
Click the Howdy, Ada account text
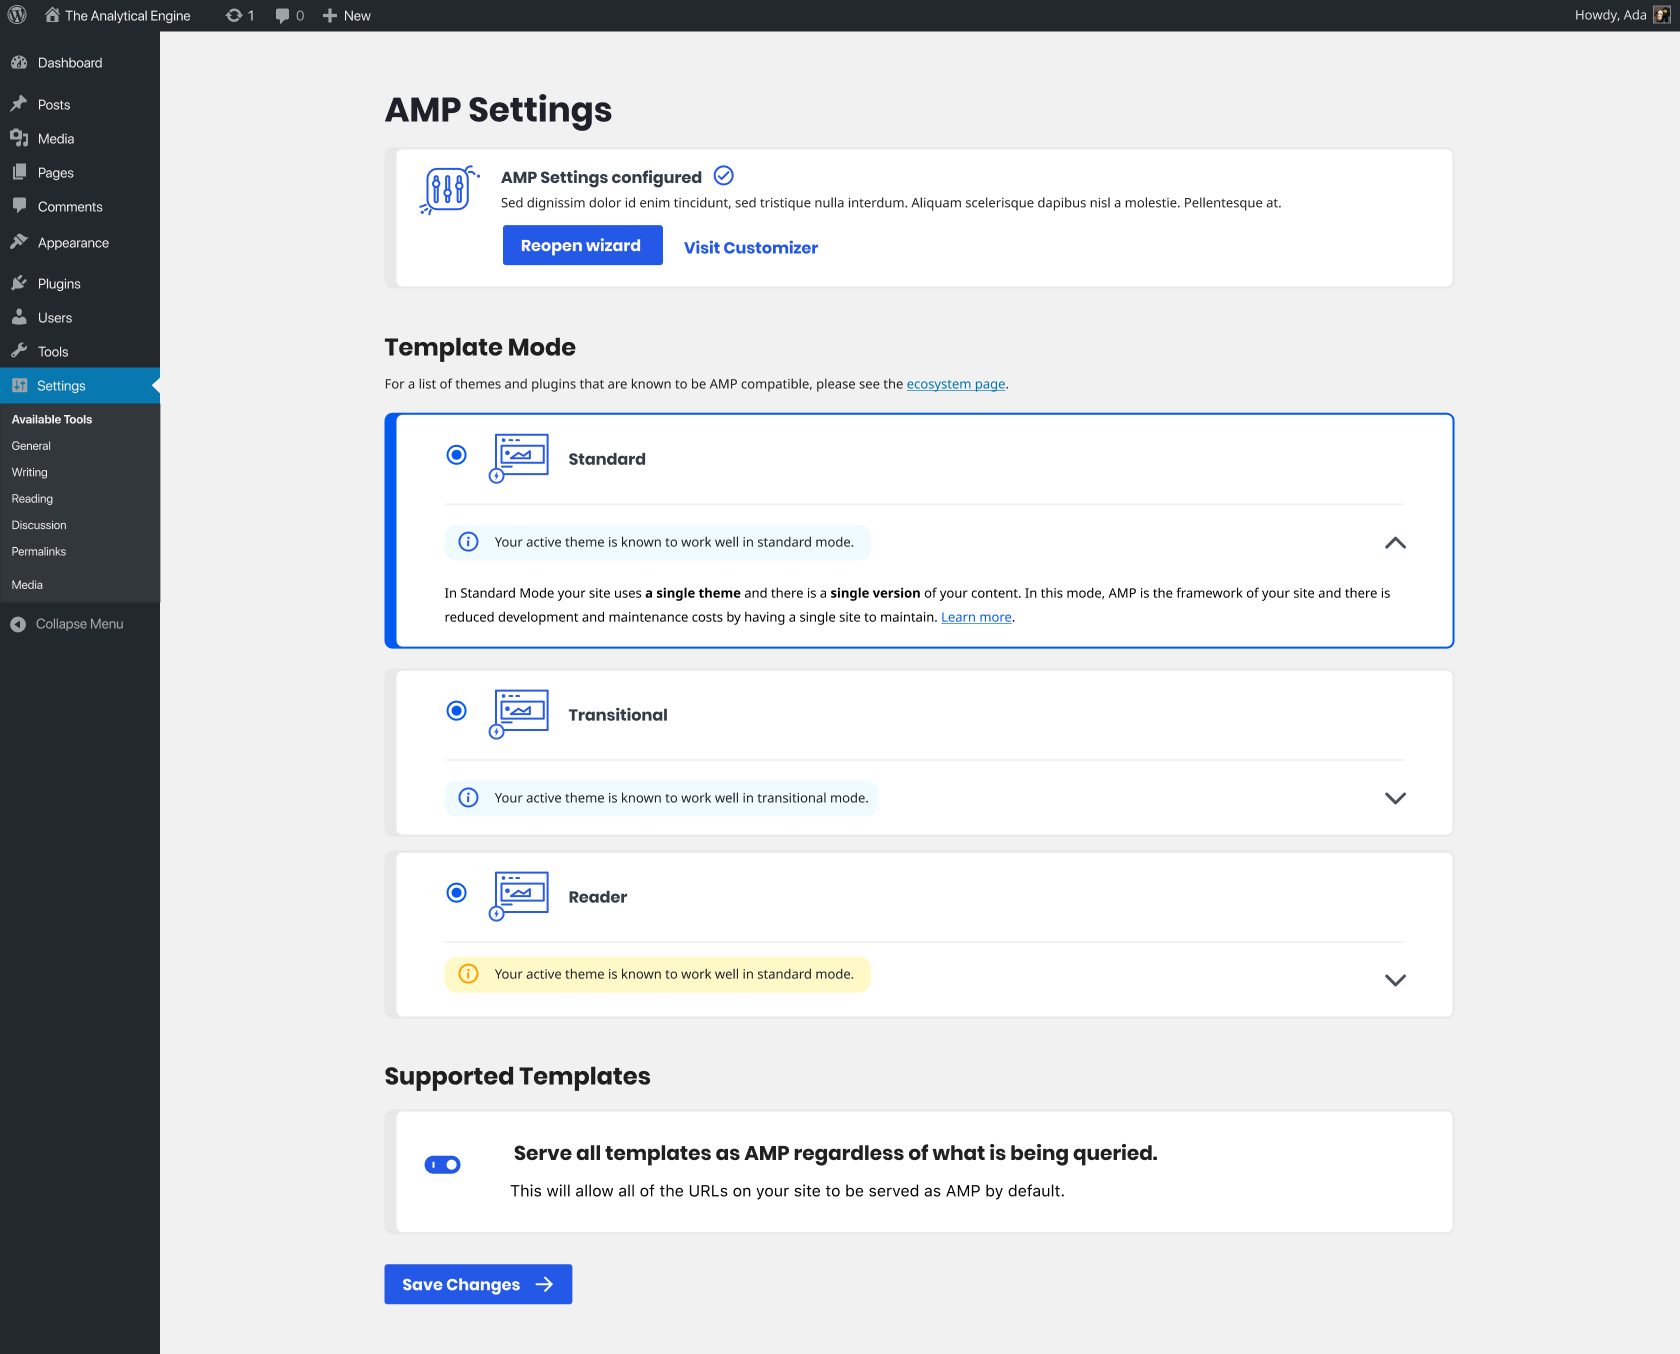(1610, 15)
